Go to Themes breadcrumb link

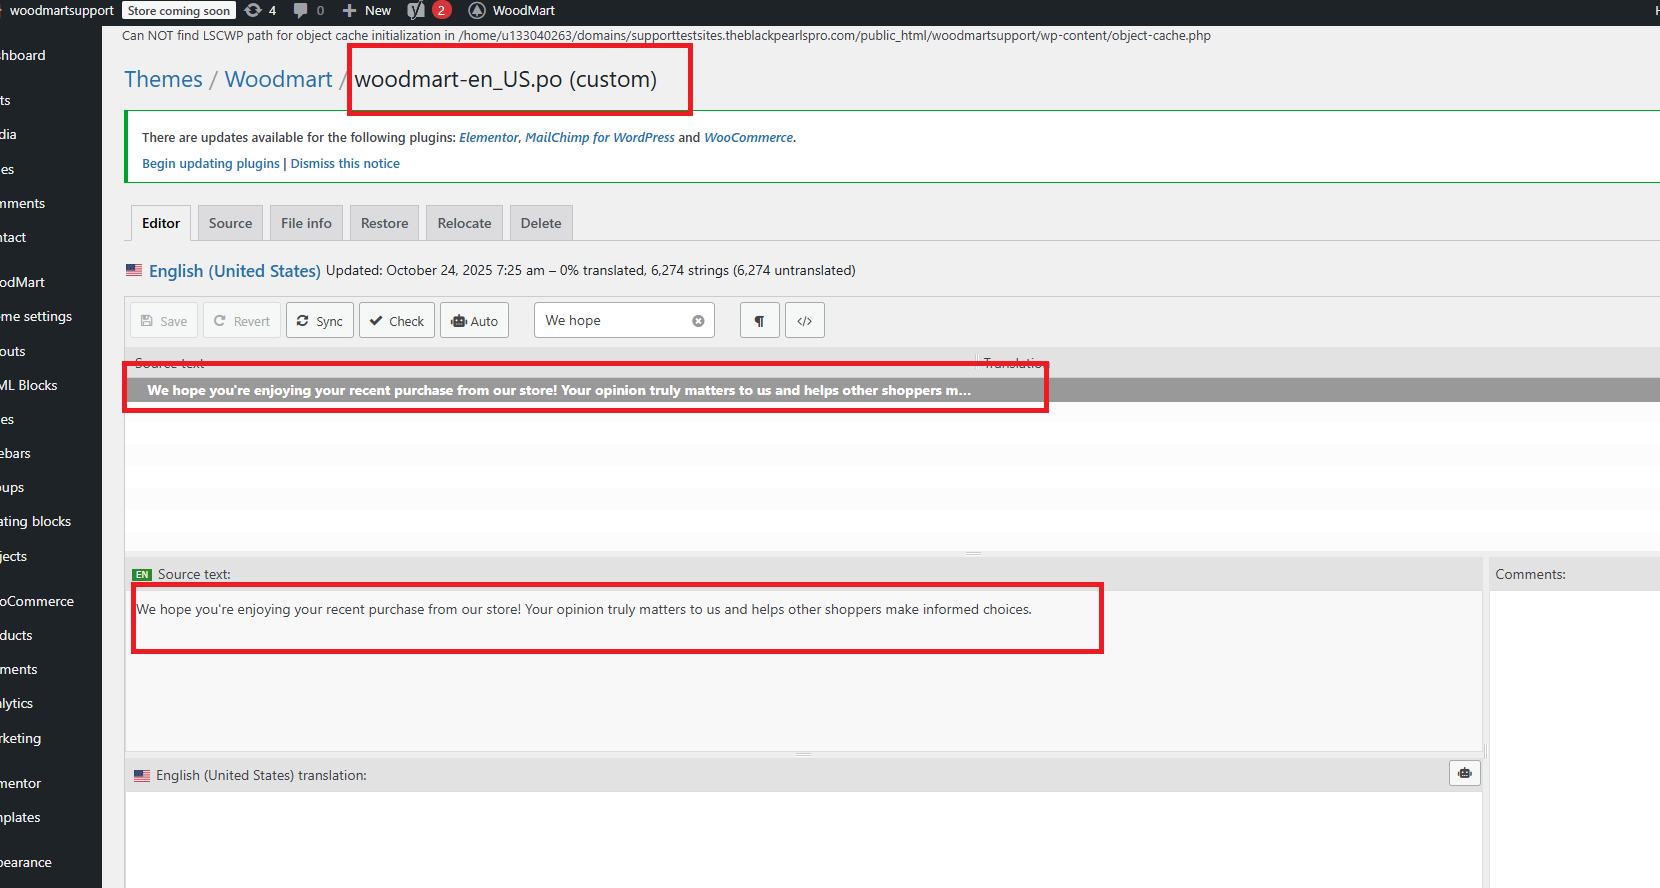coord(163,79)
